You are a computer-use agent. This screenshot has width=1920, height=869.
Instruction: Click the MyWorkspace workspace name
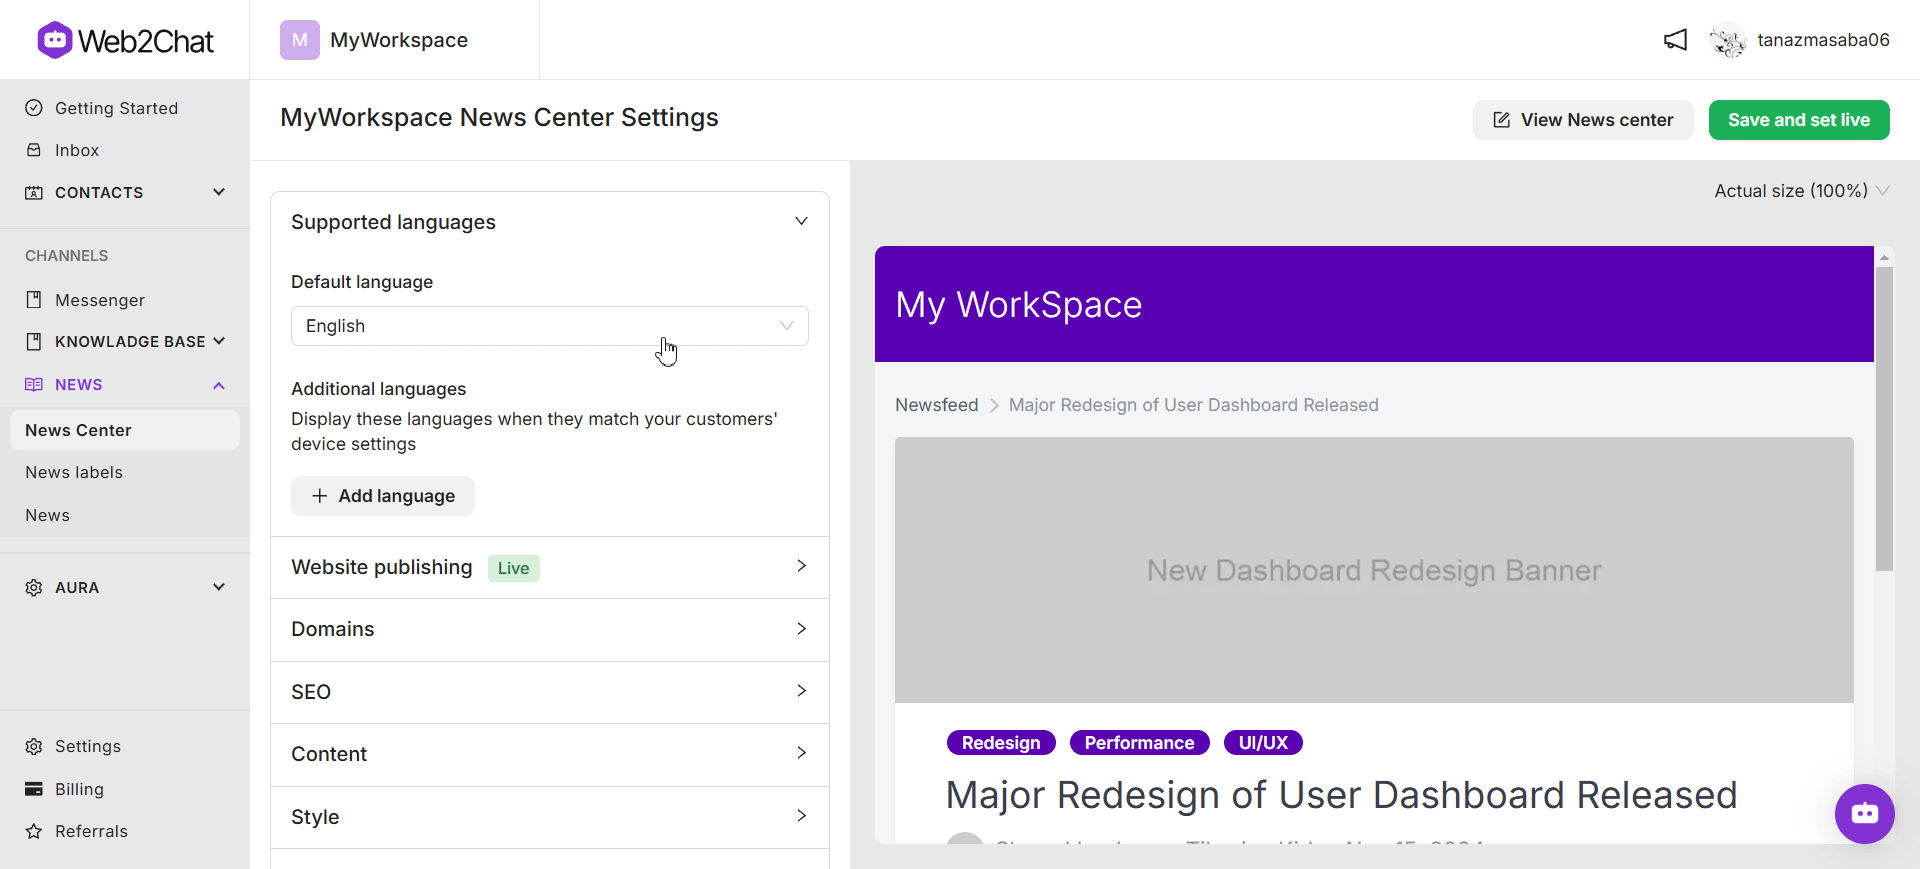click(399, 40)
